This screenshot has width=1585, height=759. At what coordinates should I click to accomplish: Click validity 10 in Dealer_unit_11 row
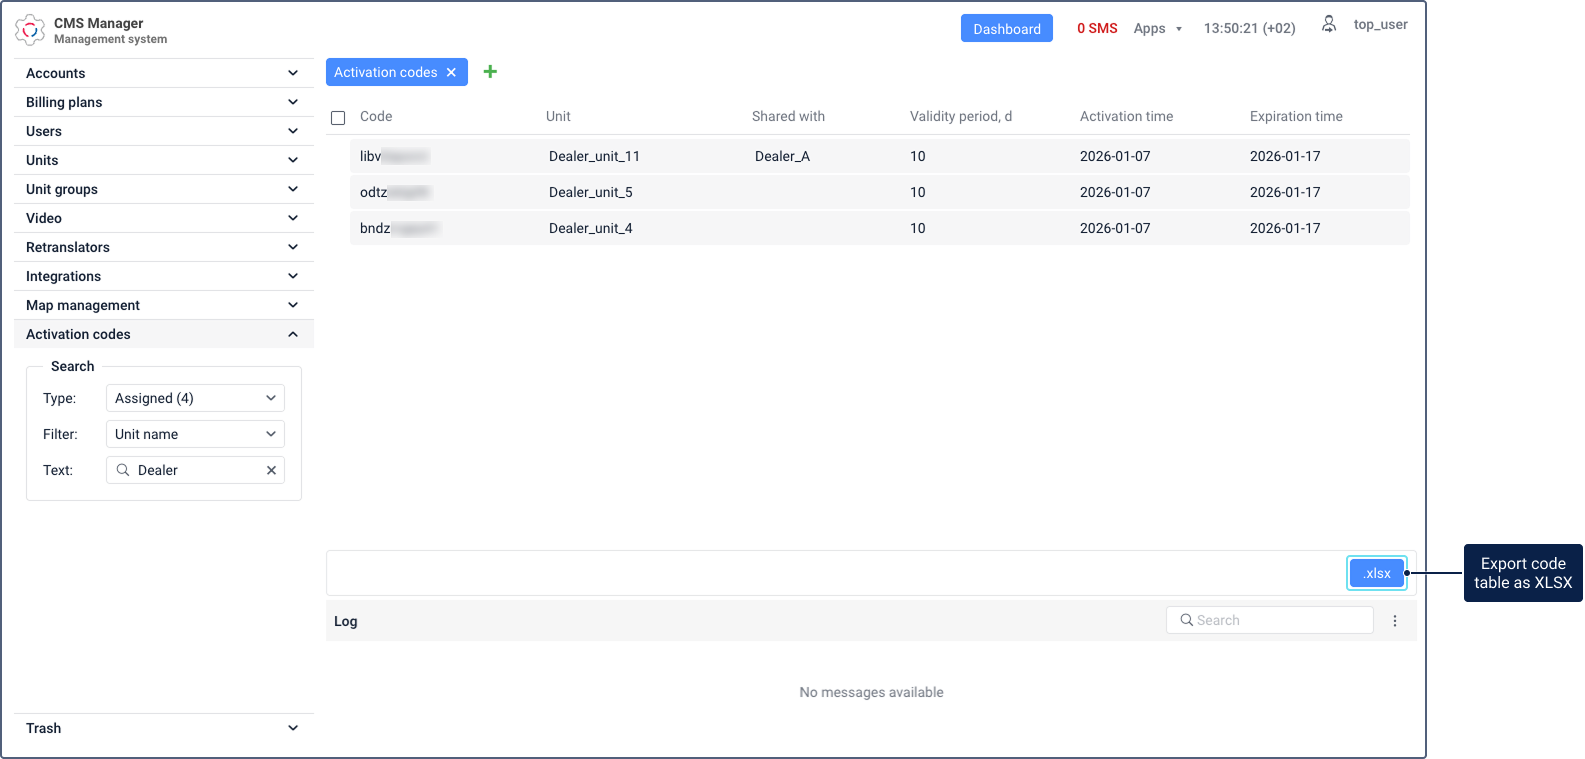[917, 156]
